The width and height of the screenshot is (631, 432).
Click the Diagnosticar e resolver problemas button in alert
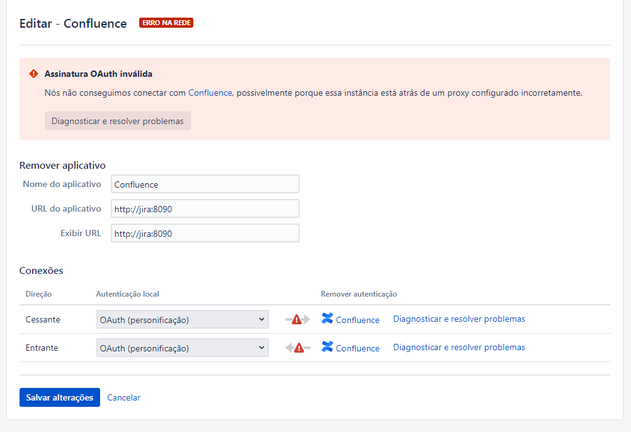[x=118, y=121]
